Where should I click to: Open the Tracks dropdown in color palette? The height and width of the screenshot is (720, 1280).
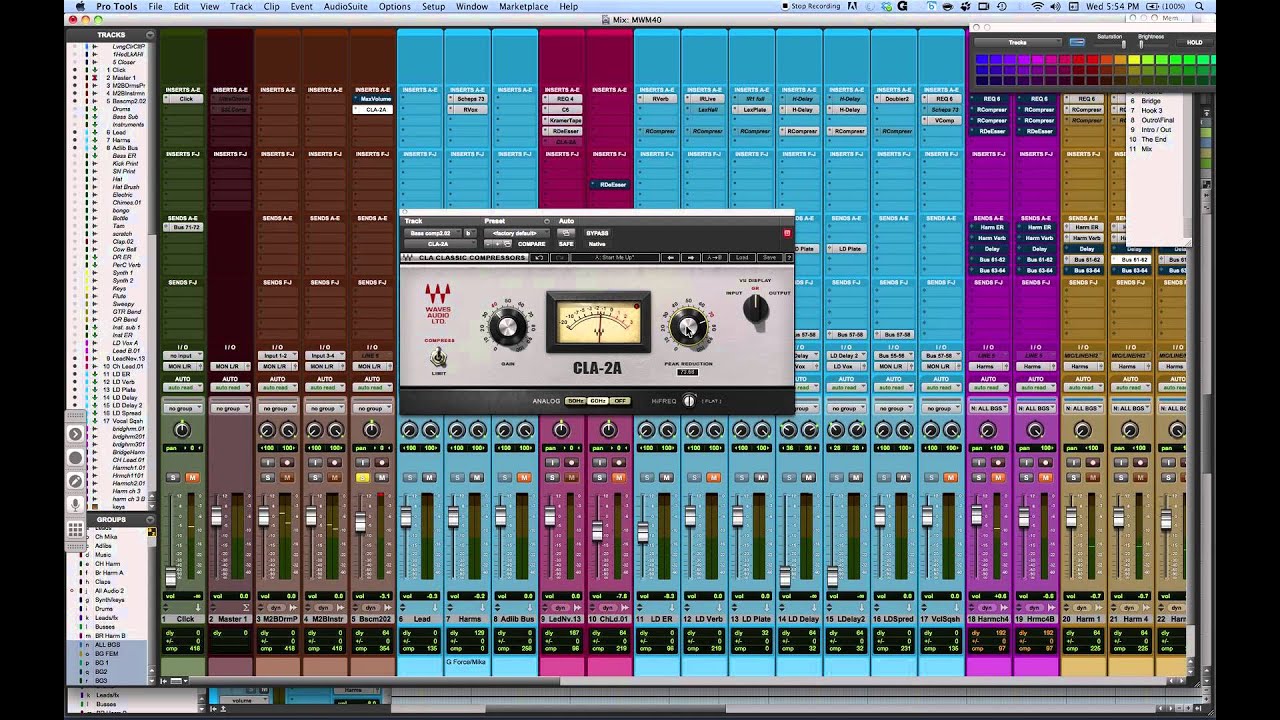[x=1018, y=42]
